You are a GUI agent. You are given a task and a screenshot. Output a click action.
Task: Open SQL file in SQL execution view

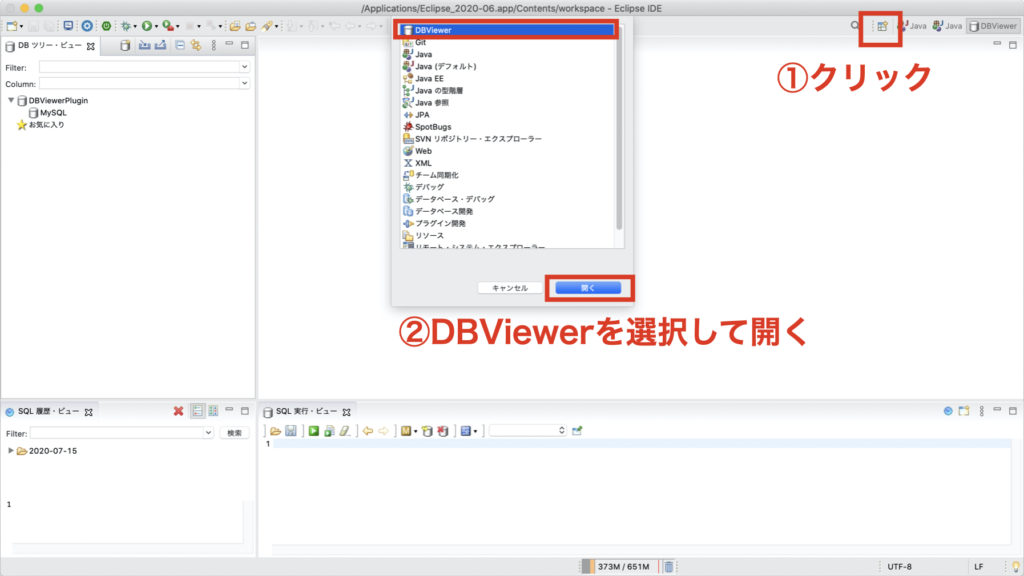click(275, 431)
